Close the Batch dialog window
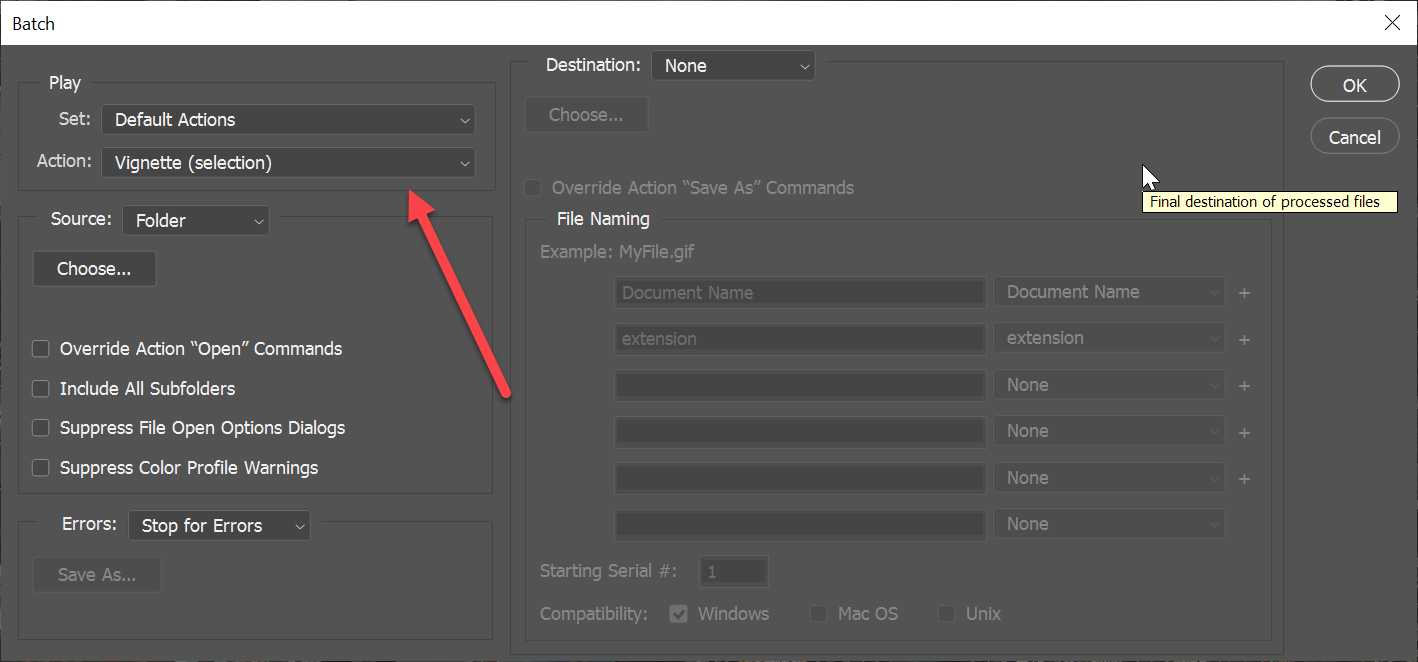The height and width of the screenshot is (662, 1418). point(1392,23)
